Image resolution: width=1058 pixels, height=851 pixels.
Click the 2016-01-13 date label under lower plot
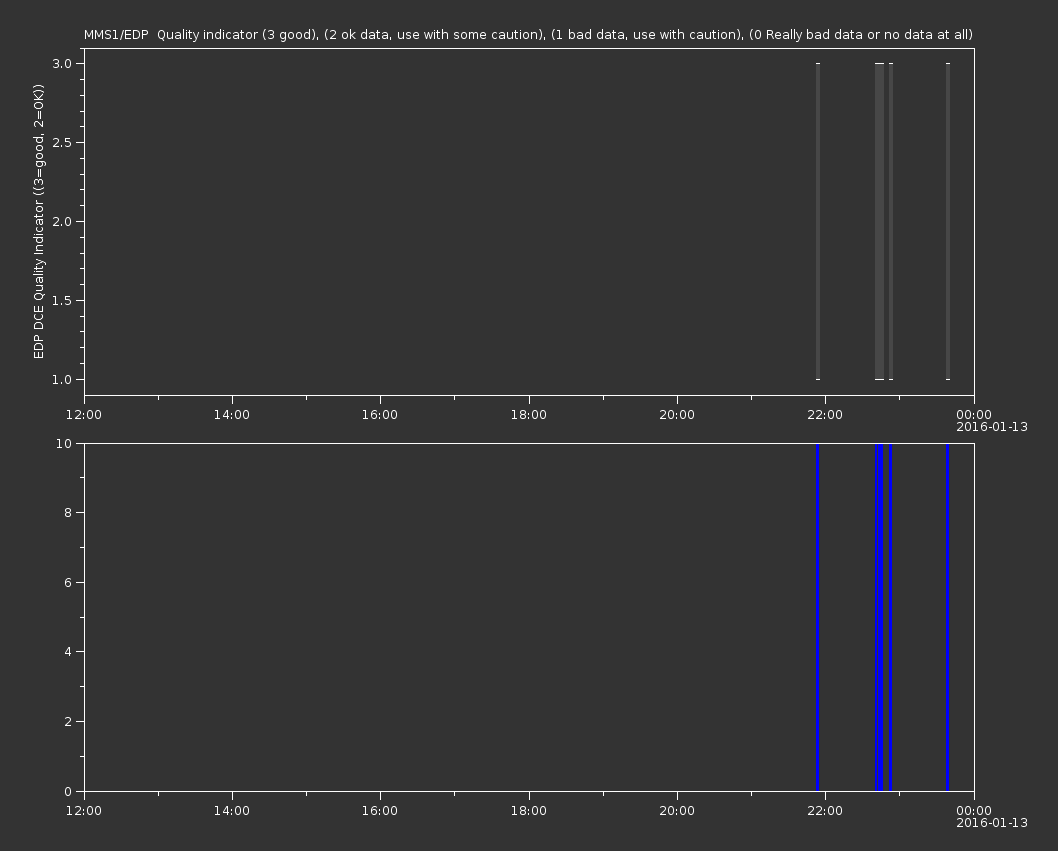click(x=992, y=823)
